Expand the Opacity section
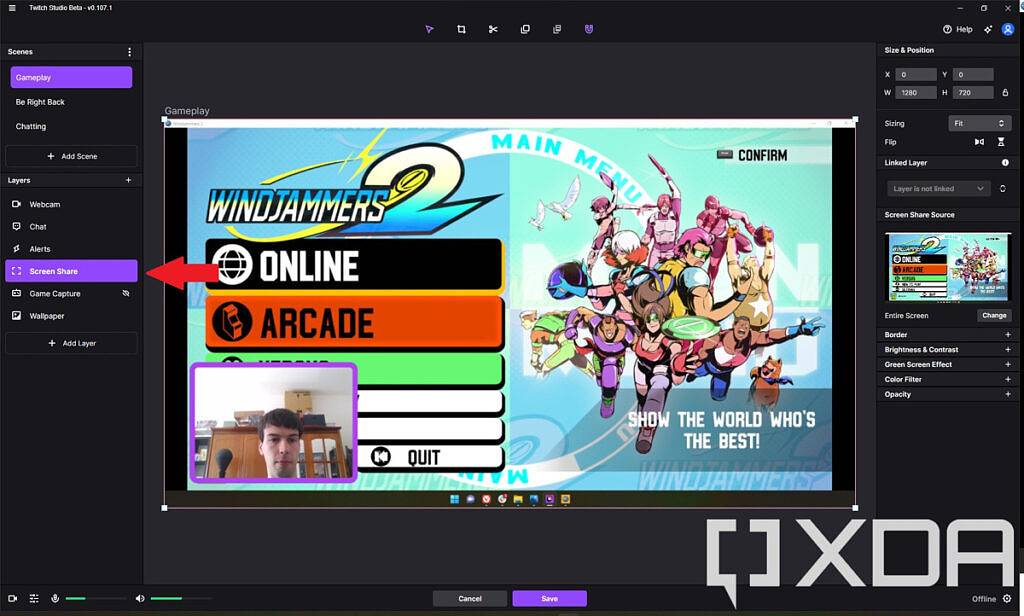 (1008, 395)
